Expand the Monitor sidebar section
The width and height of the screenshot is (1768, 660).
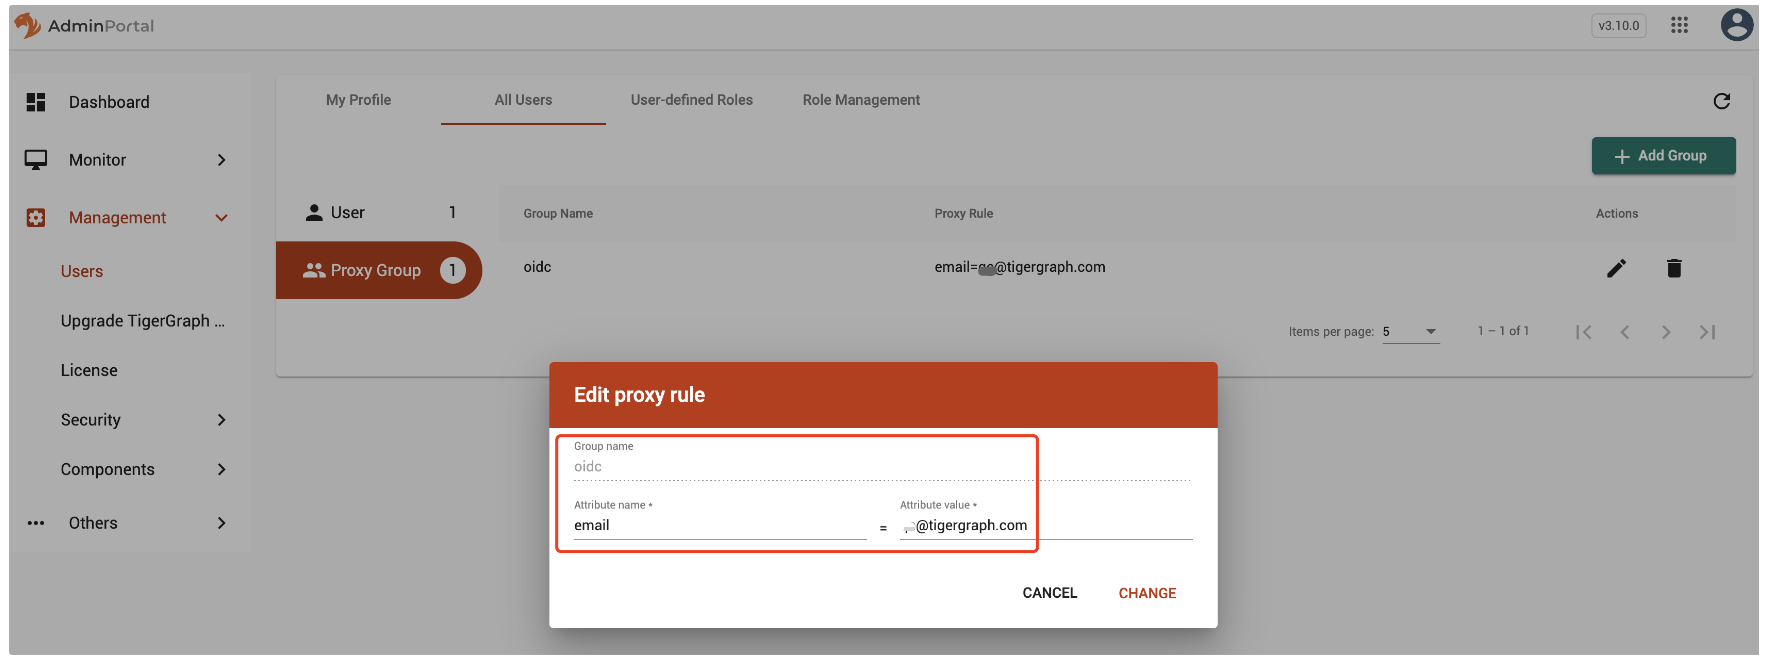(221, 160)
